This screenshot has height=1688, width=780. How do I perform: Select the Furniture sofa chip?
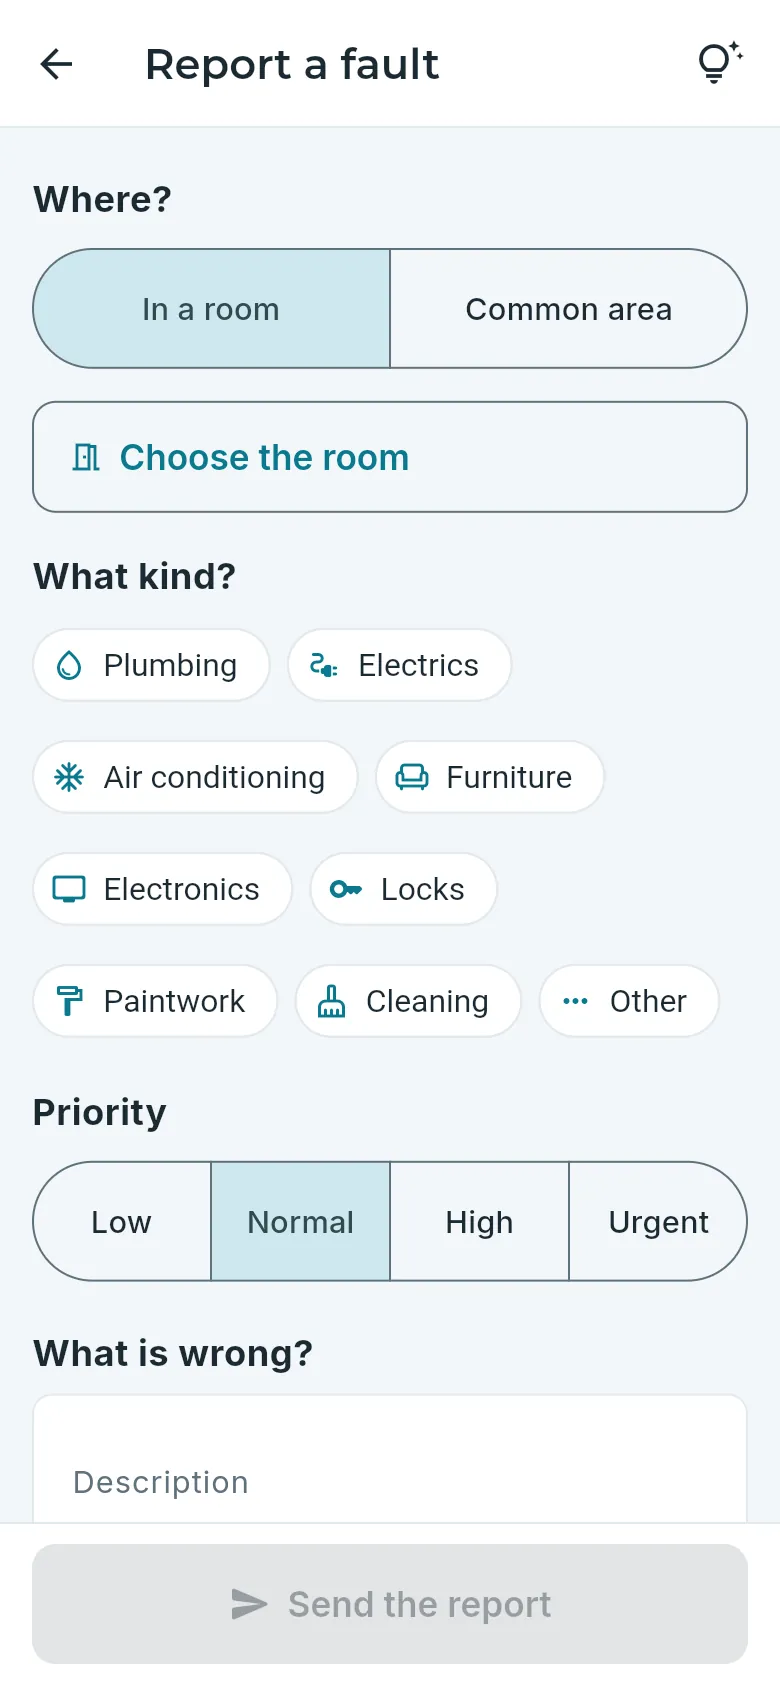click(490, 777)
